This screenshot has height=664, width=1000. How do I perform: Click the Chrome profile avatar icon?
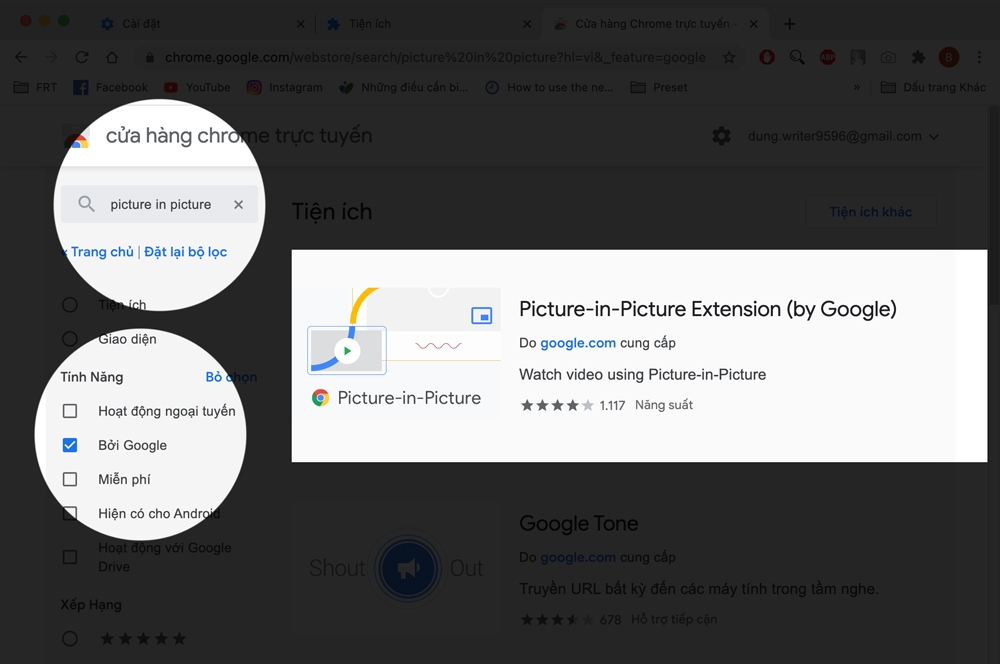point(948,58)
